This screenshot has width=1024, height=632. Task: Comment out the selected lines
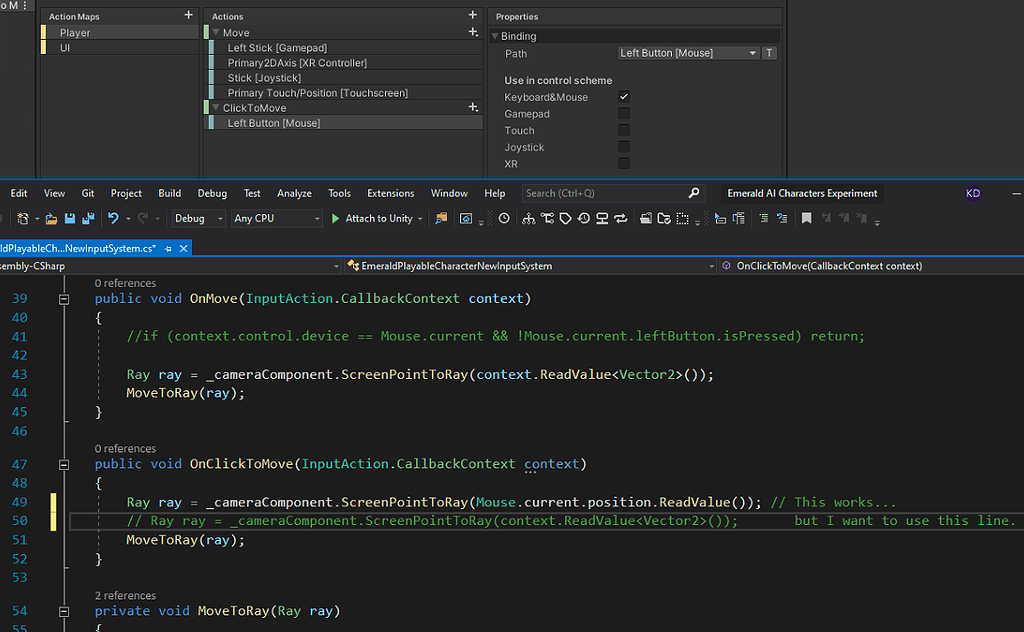coord(764,218)
